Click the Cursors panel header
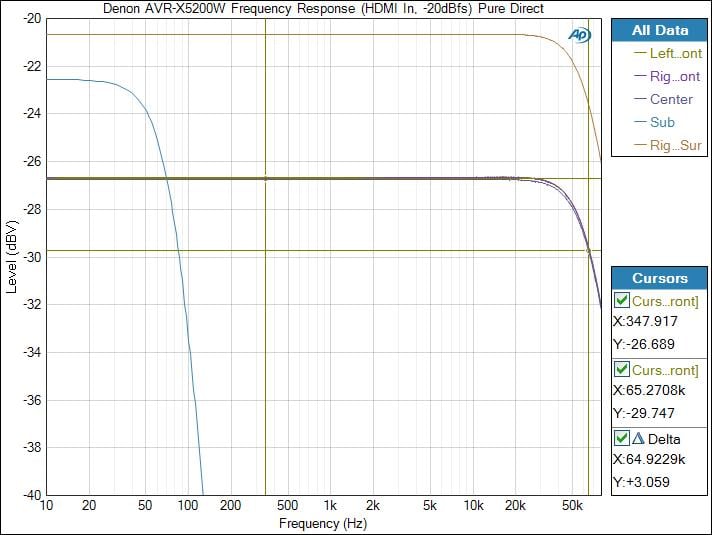Viewport: 712px width, 535px height. (659, 278)
